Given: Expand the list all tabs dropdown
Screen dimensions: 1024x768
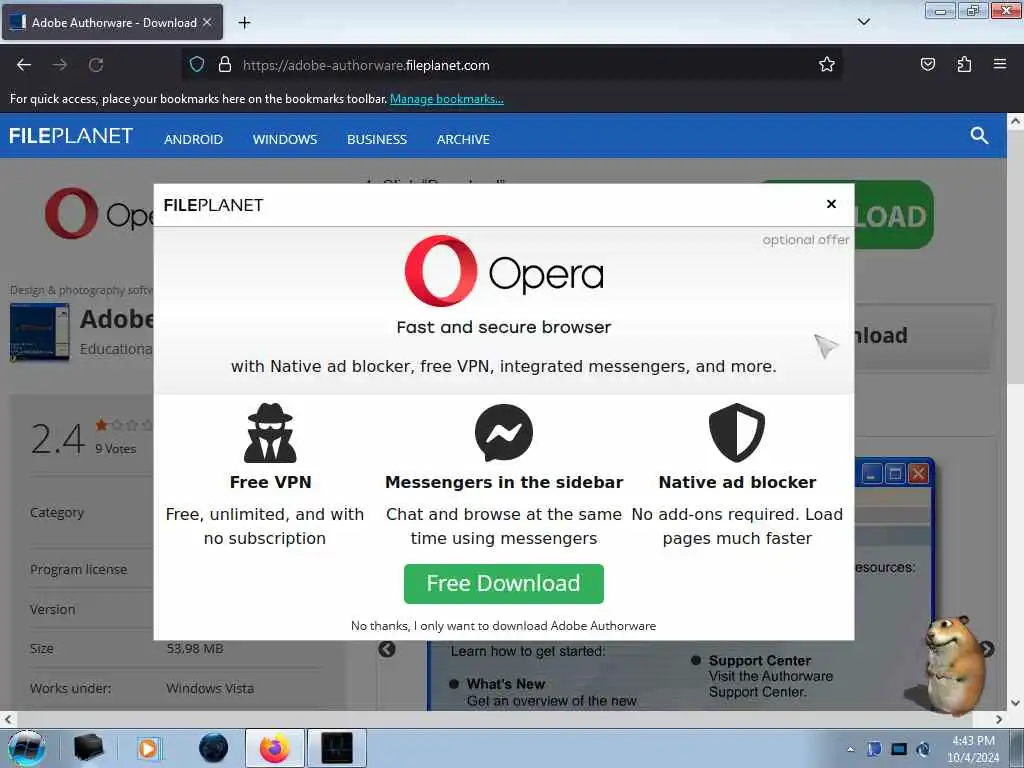Looking at the screenshot, I should (863, 22).
